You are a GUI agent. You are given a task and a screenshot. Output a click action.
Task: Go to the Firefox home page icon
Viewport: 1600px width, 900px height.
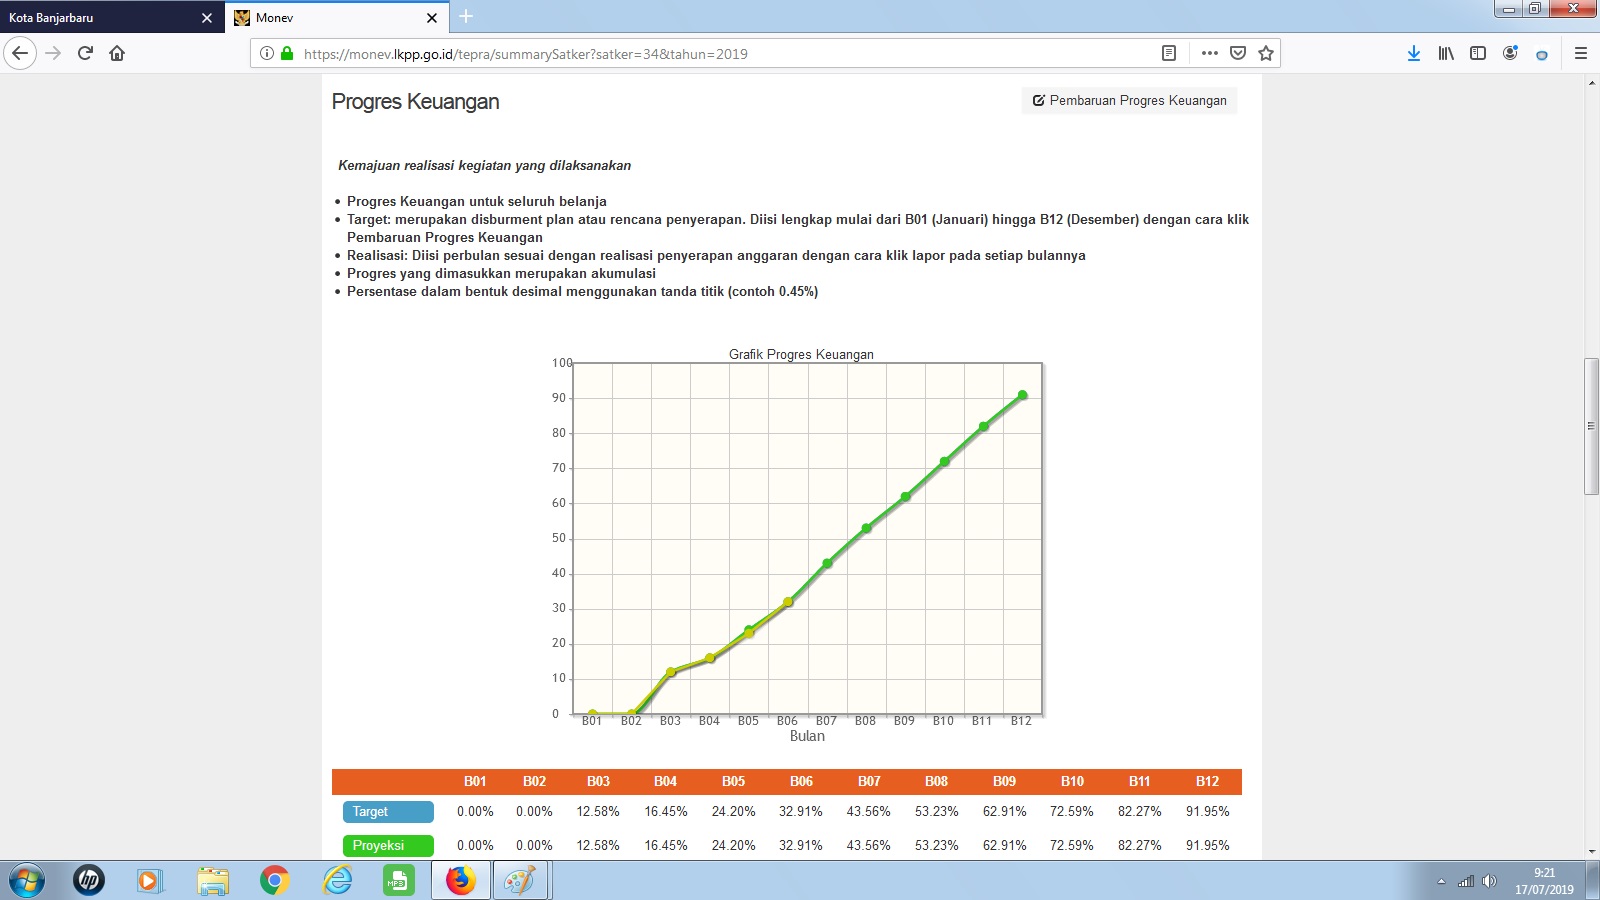pos(117,53)
